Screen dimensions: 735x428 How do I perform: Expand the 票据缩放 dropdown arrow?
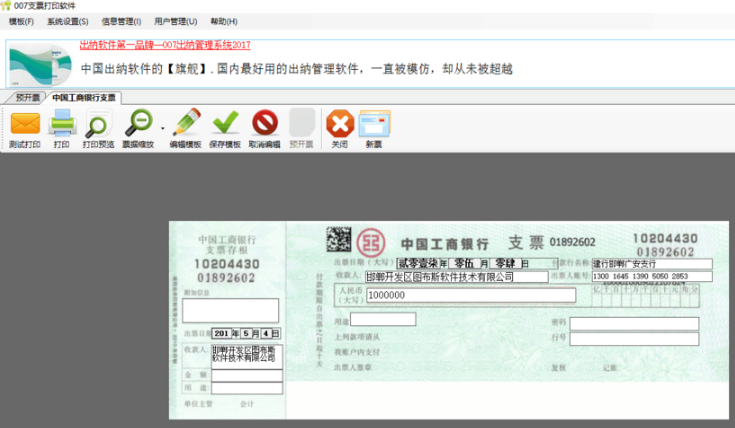[x=163, y=128]
